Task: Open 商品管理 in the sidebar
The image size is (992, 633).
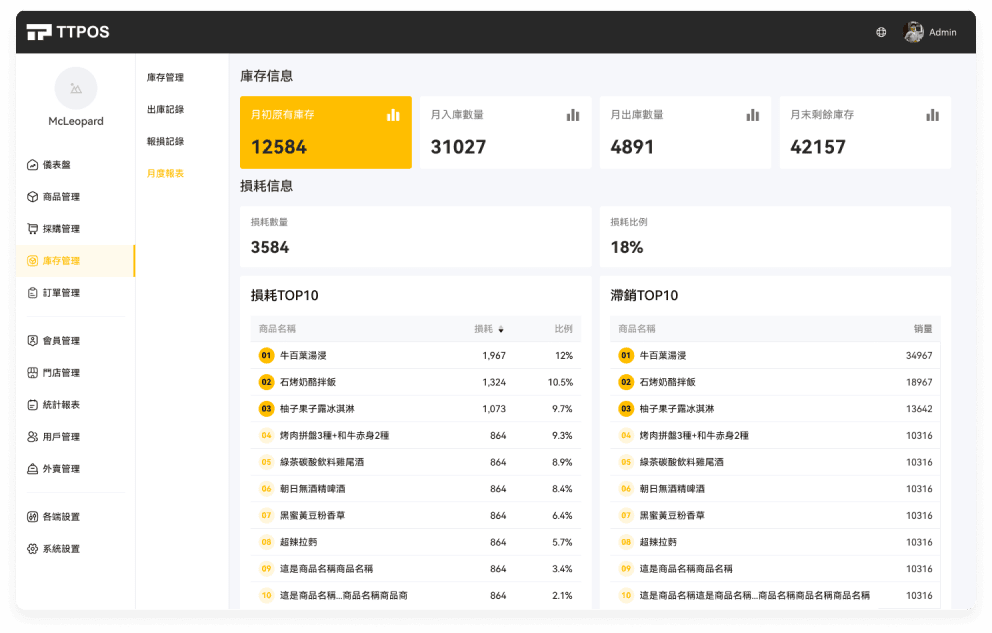Action: [60, 197]
